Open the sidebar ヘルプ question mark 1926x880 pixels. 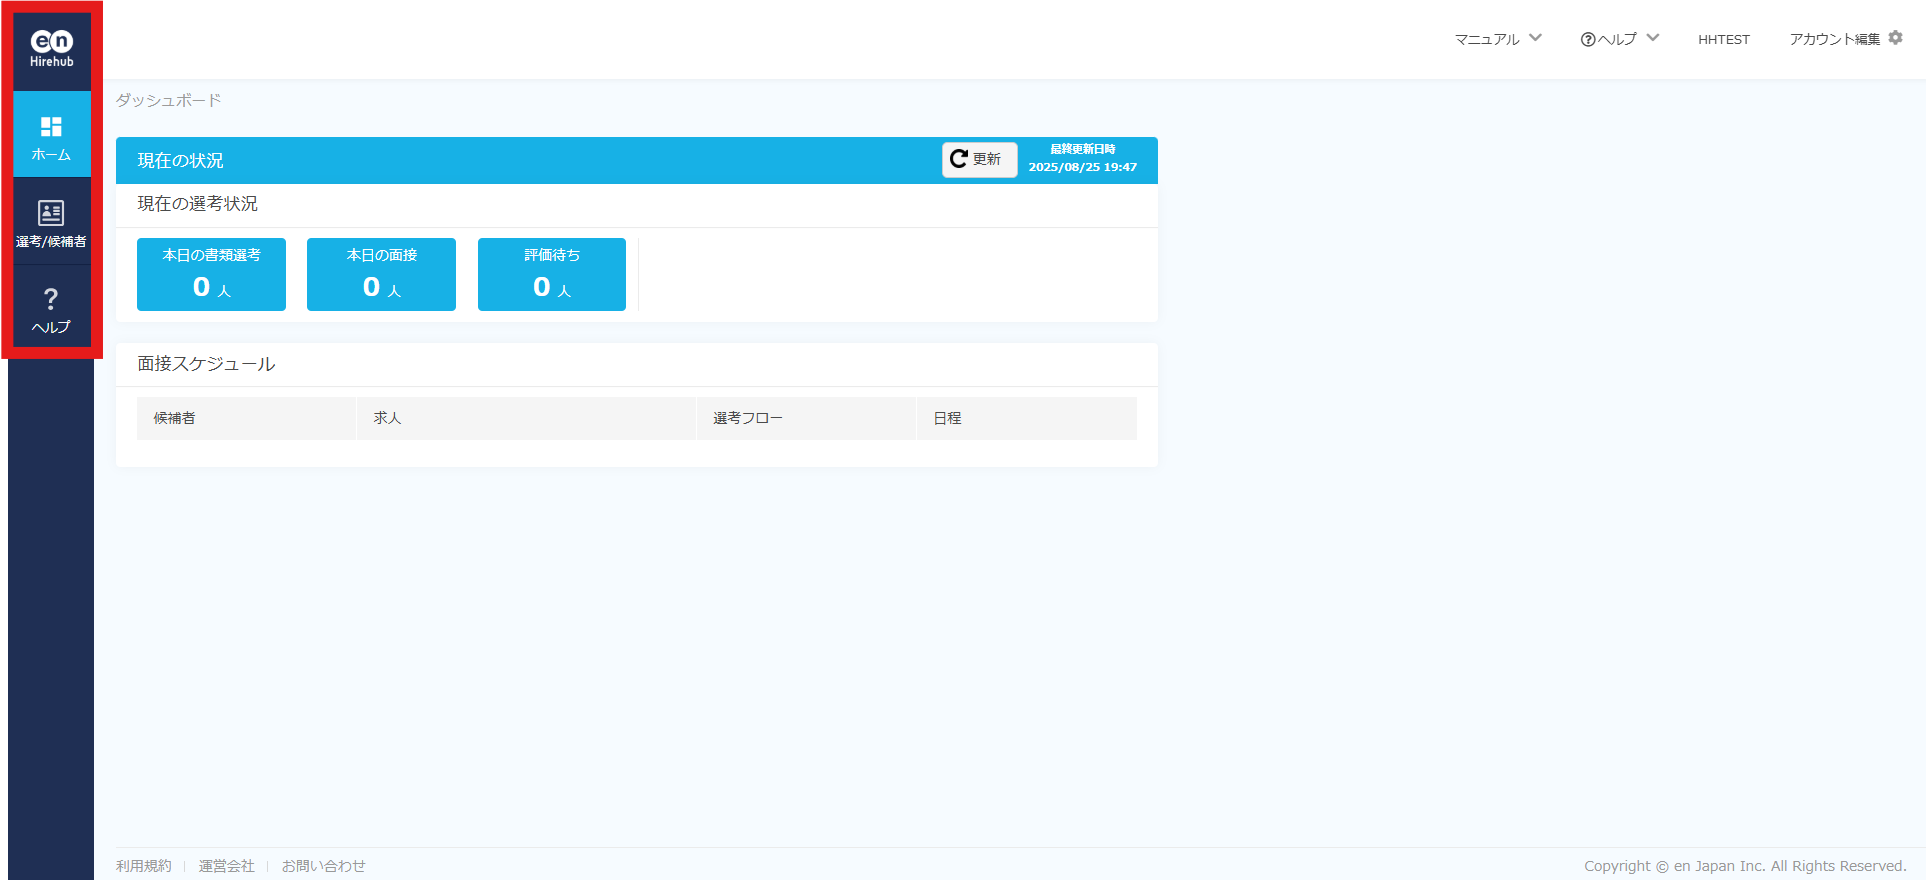(51, 309)
